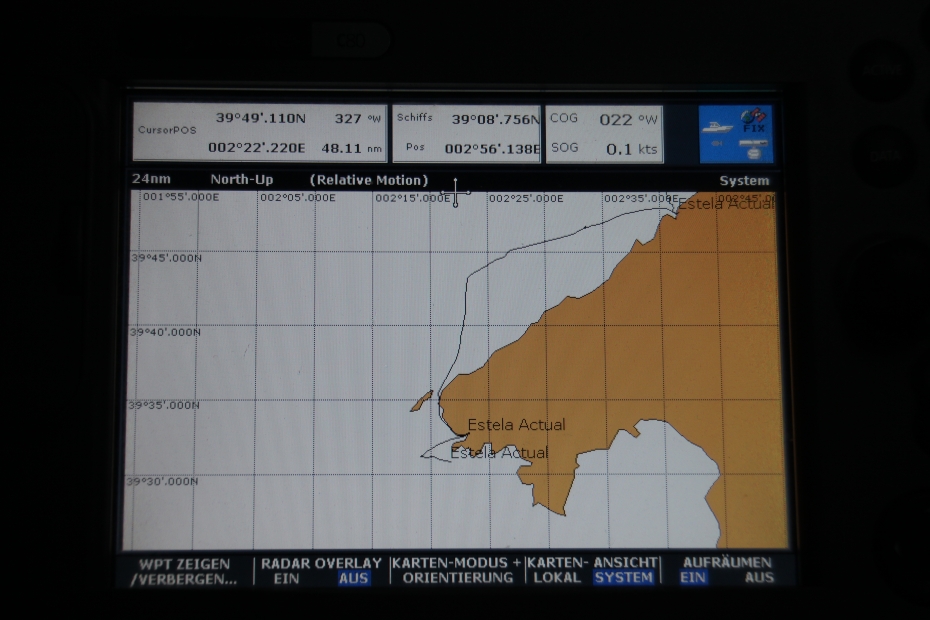Click cursor latitude 39°49'.110N
The width and height of the screenshot is (930, 620).
tap(260, 118)
